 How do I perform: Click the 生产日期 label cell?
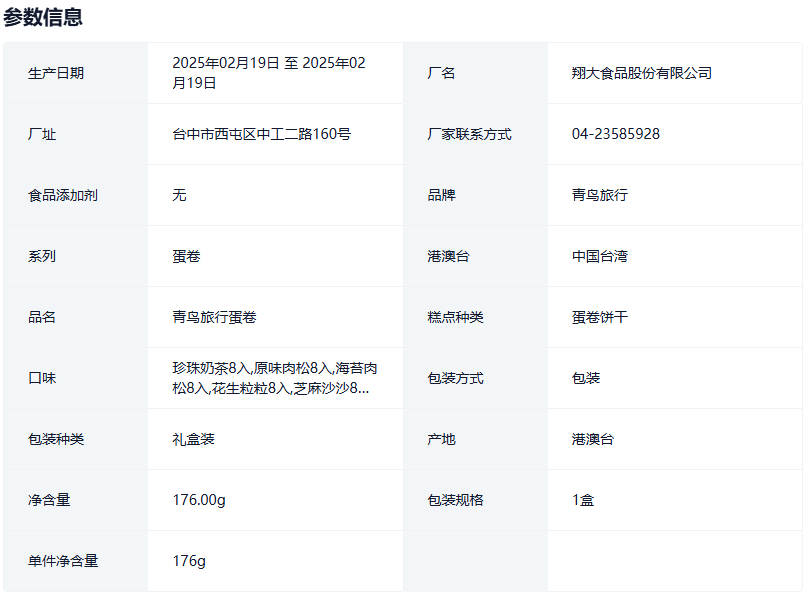click(x=56, y=73)
